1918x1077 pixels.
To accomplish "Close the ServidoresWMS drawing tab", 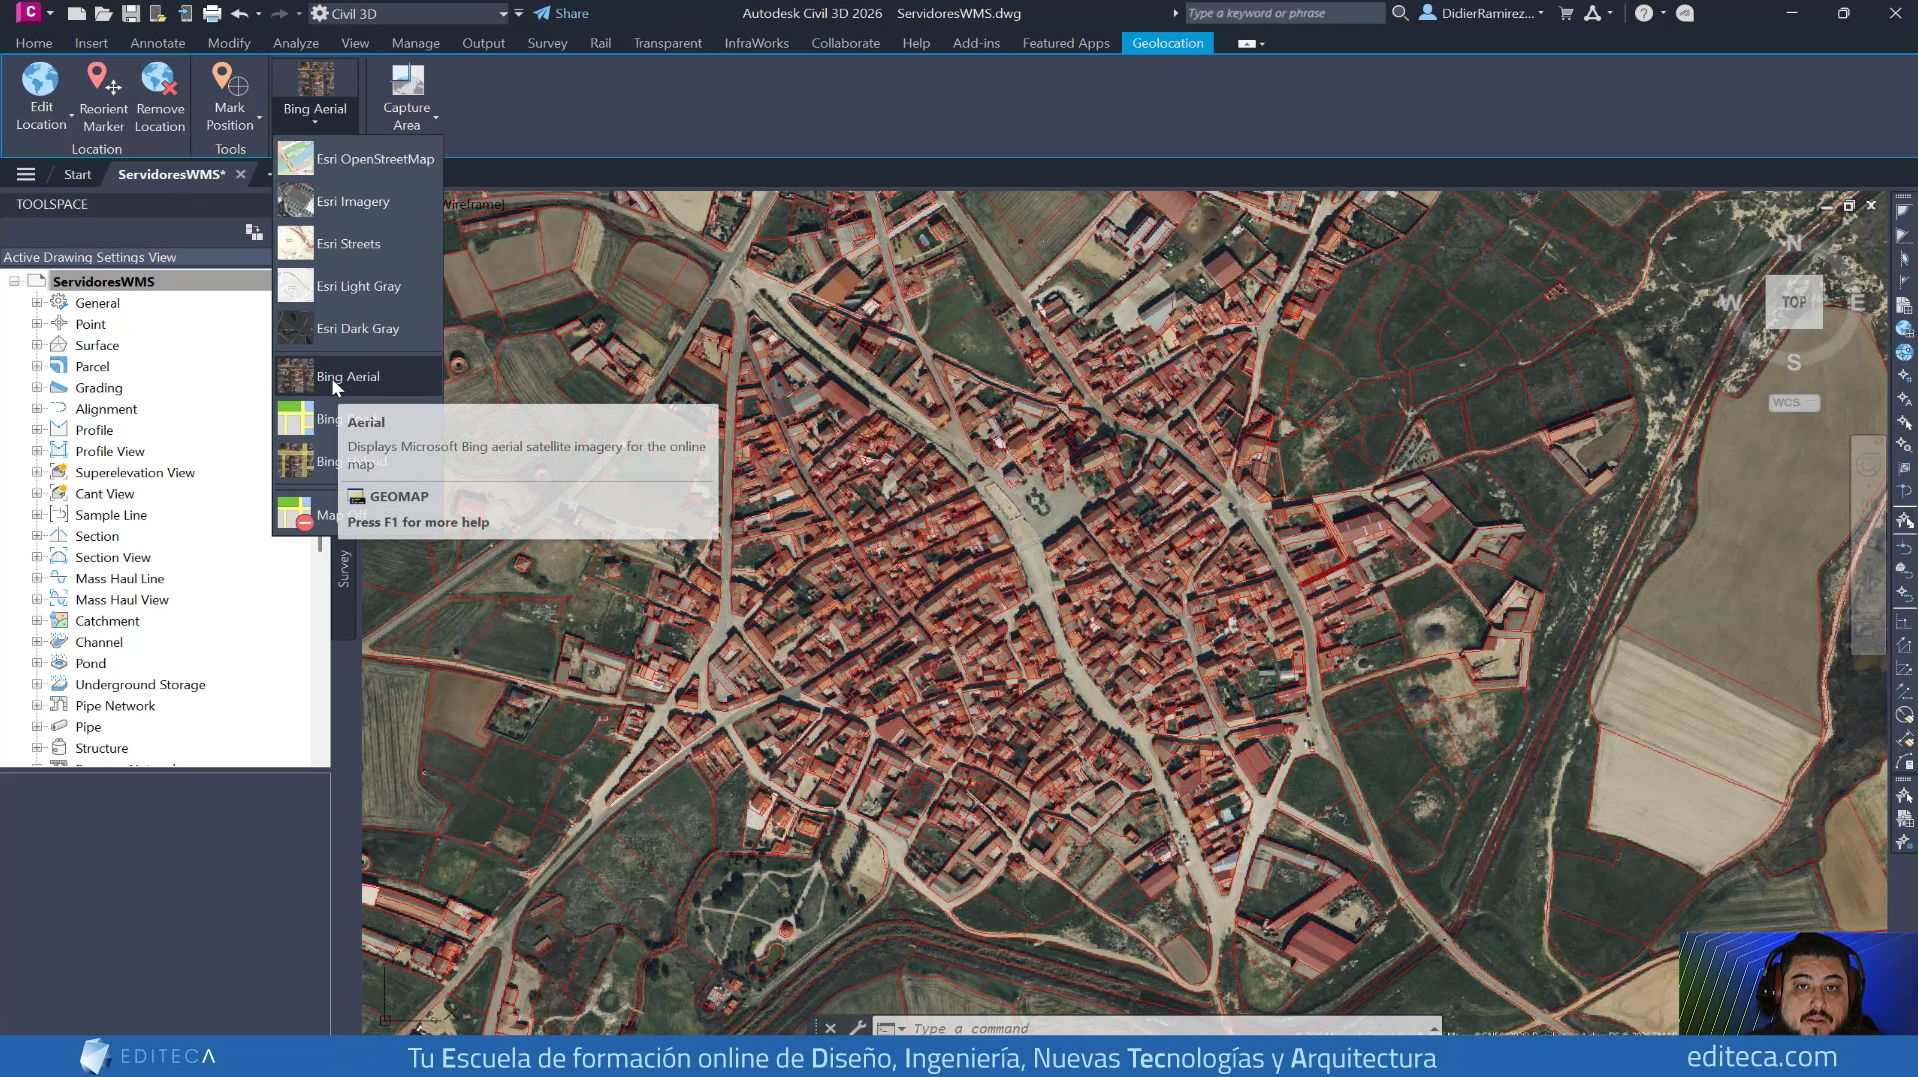I will click(241, 174).
